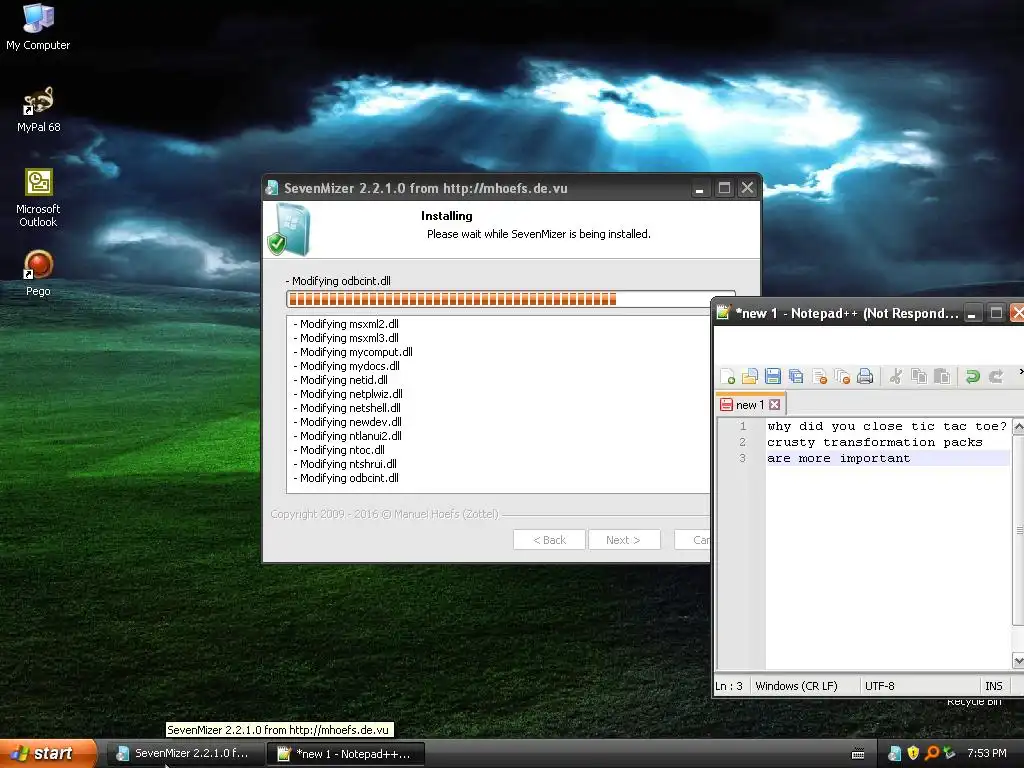Click the Notepad++ title bar app icon

[723, 313]
